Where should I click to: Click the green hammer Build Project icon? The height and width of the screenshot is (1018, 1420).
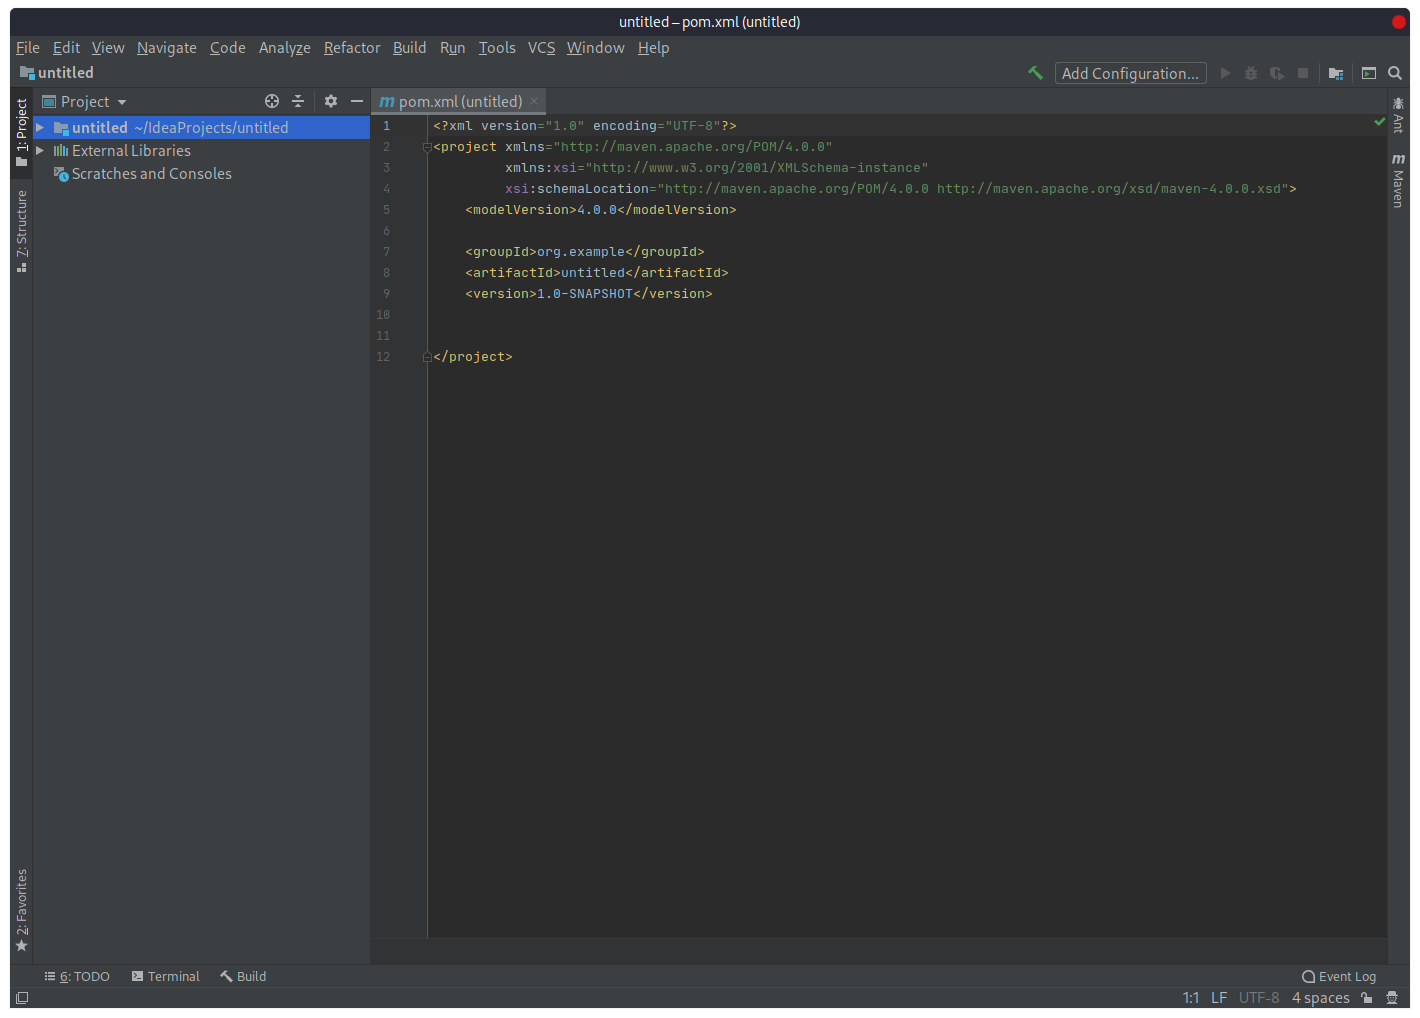click(1035, 73)
